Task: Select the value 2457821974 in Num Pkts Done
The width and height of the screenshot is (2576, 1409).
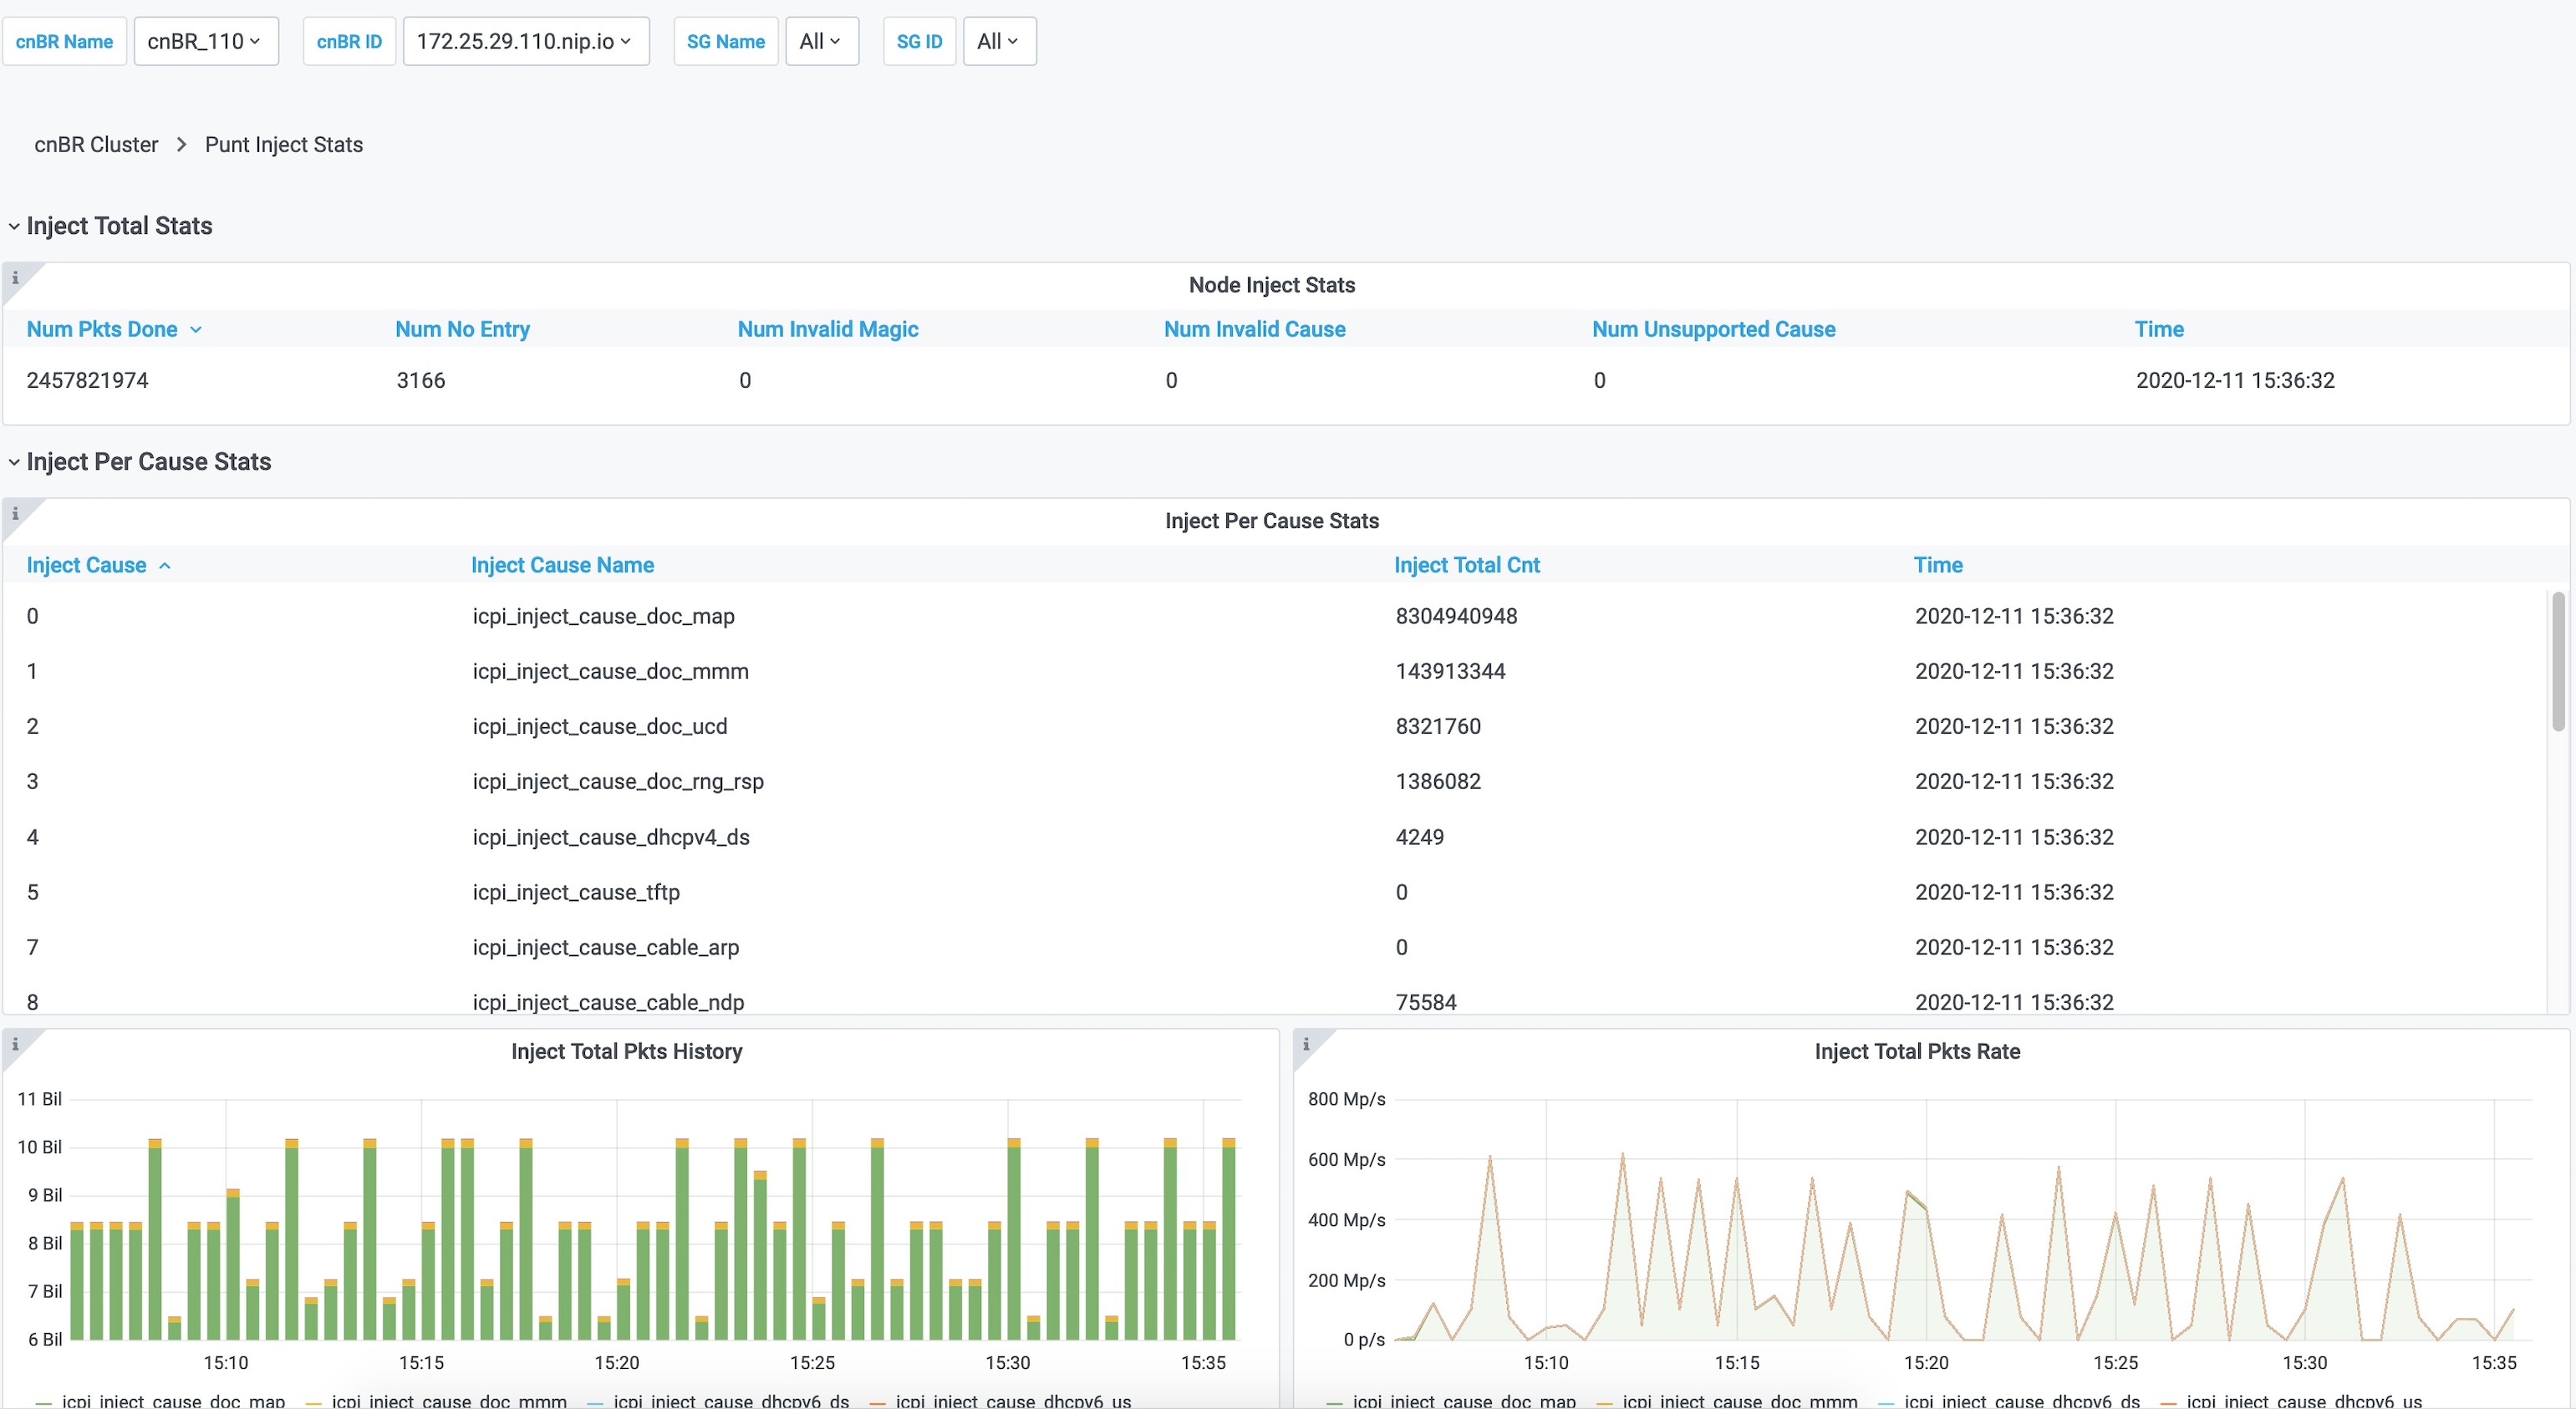Action: 87,380
